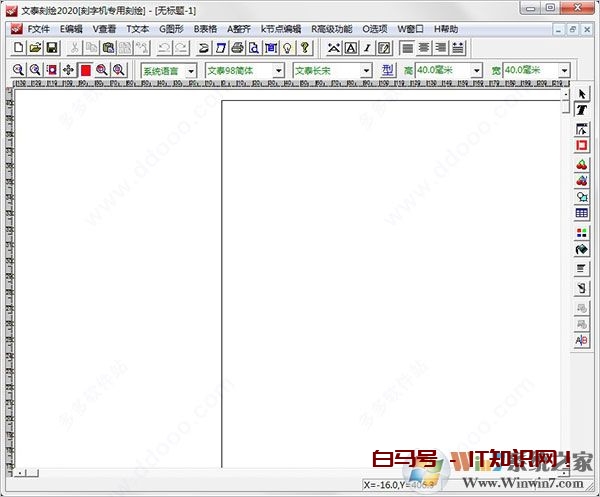Save the document using the floppy disk icon
600x497 pixels.
click(51, 48)
